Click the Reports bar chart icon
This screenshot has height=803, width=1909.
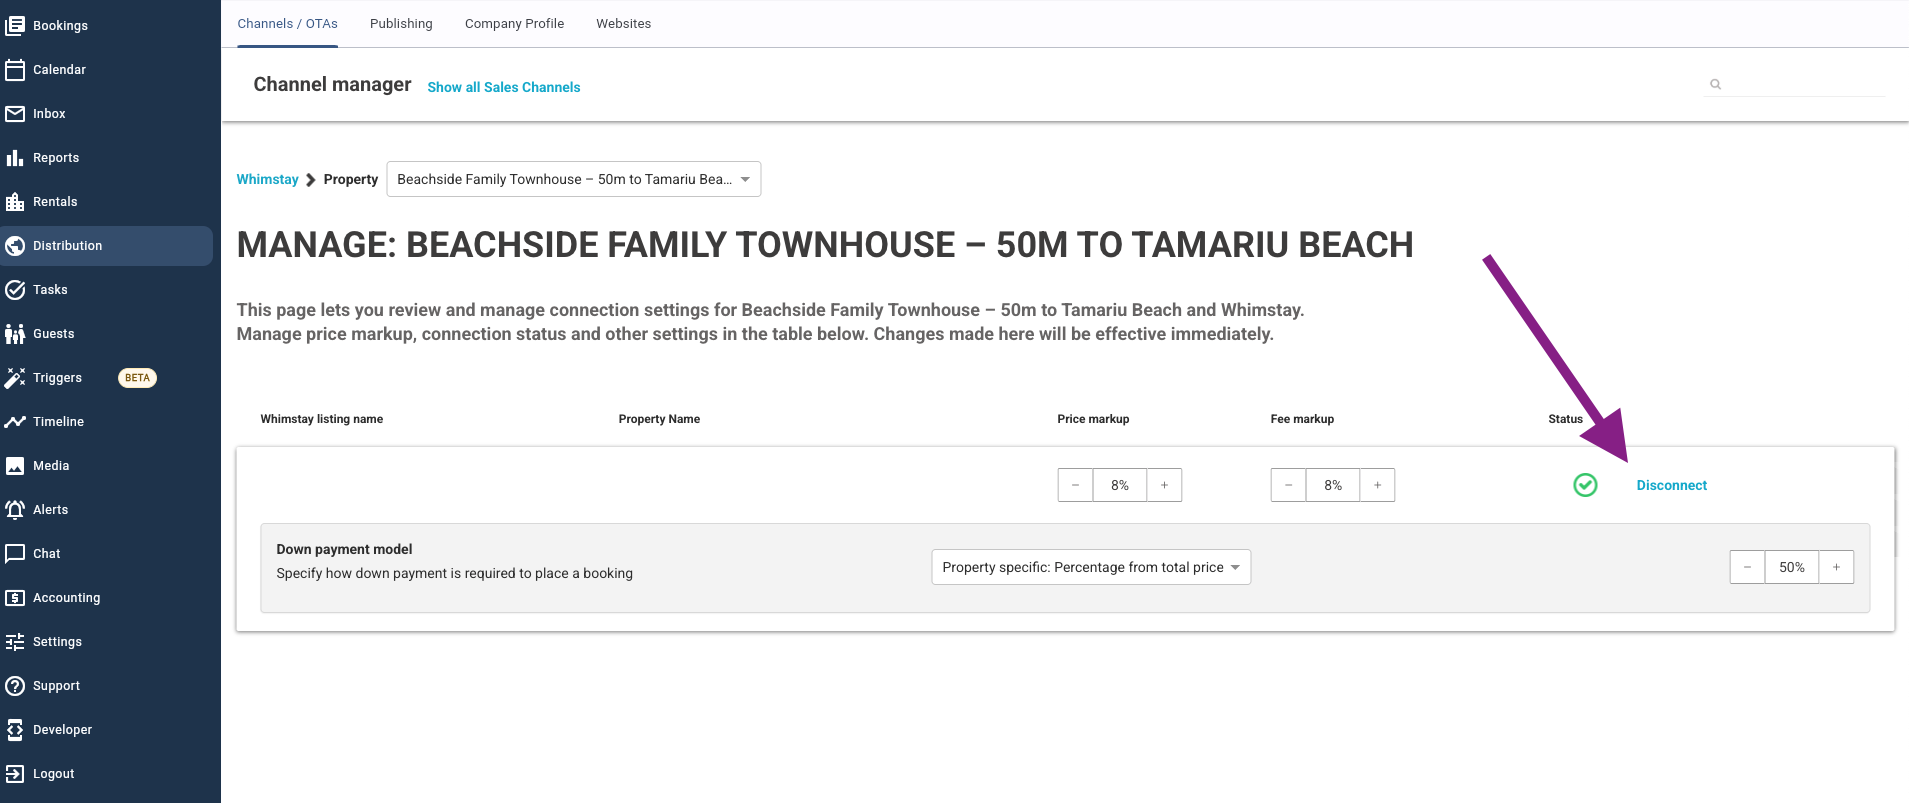(x=15, y=158)
